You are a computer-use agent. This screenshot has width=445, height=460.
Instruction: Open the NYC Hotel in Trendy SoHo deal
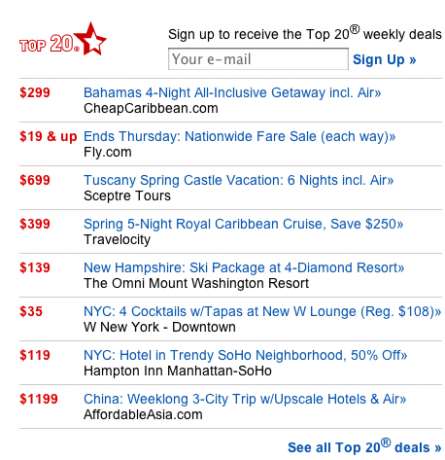[x=245, y=355]
